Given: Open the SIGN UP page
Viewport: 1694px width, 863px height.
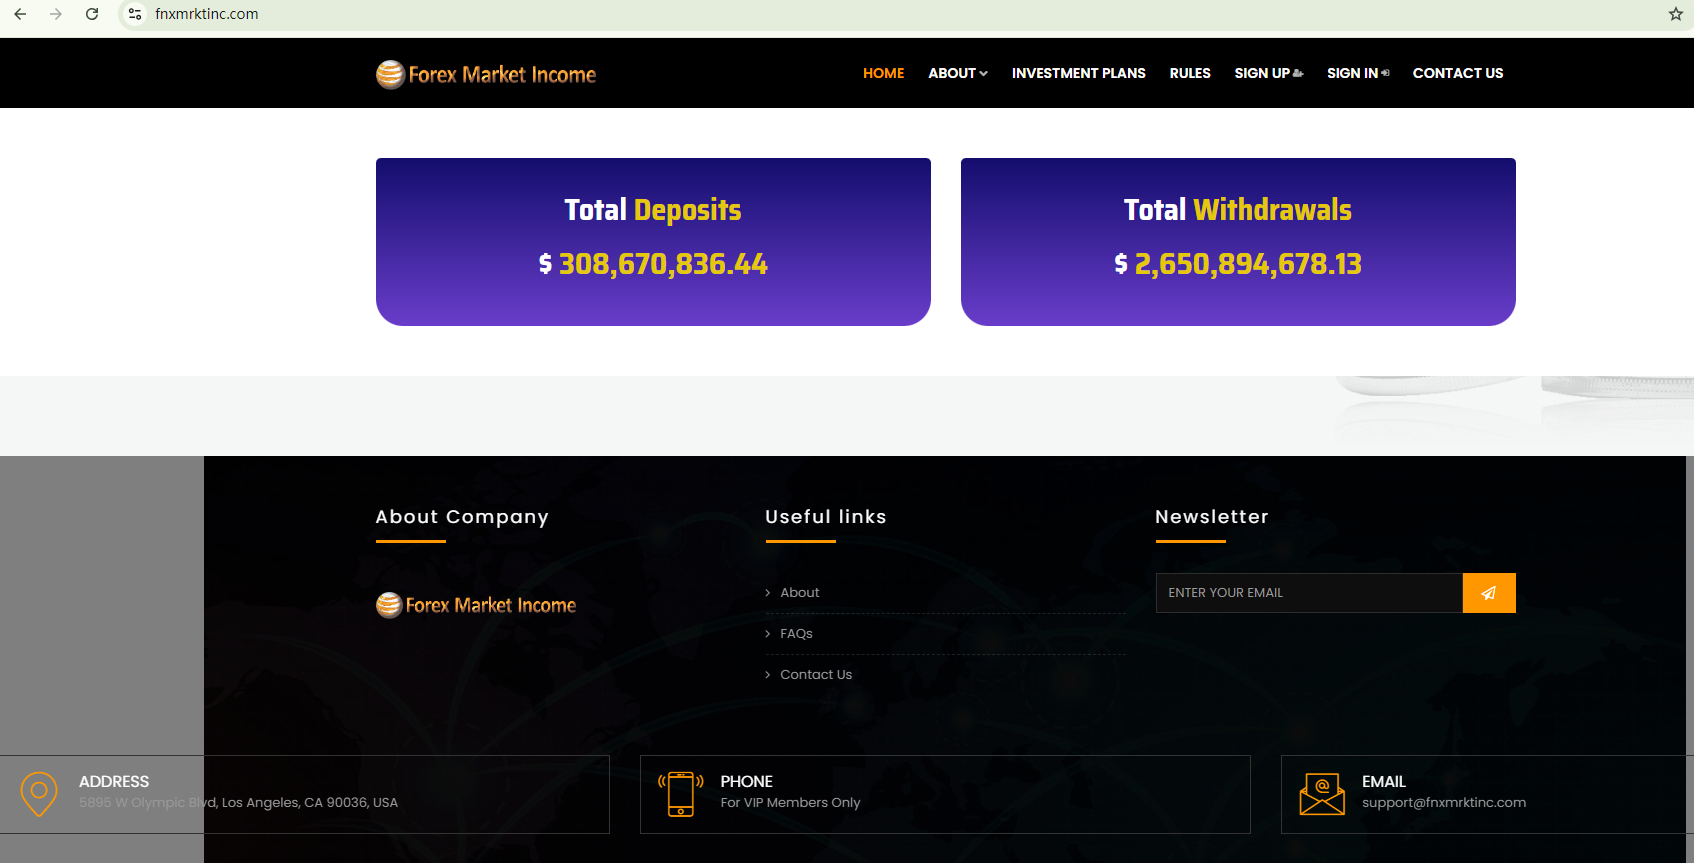Looking at the screenshot, I should pyautogui.click(x=1269, y=73).
